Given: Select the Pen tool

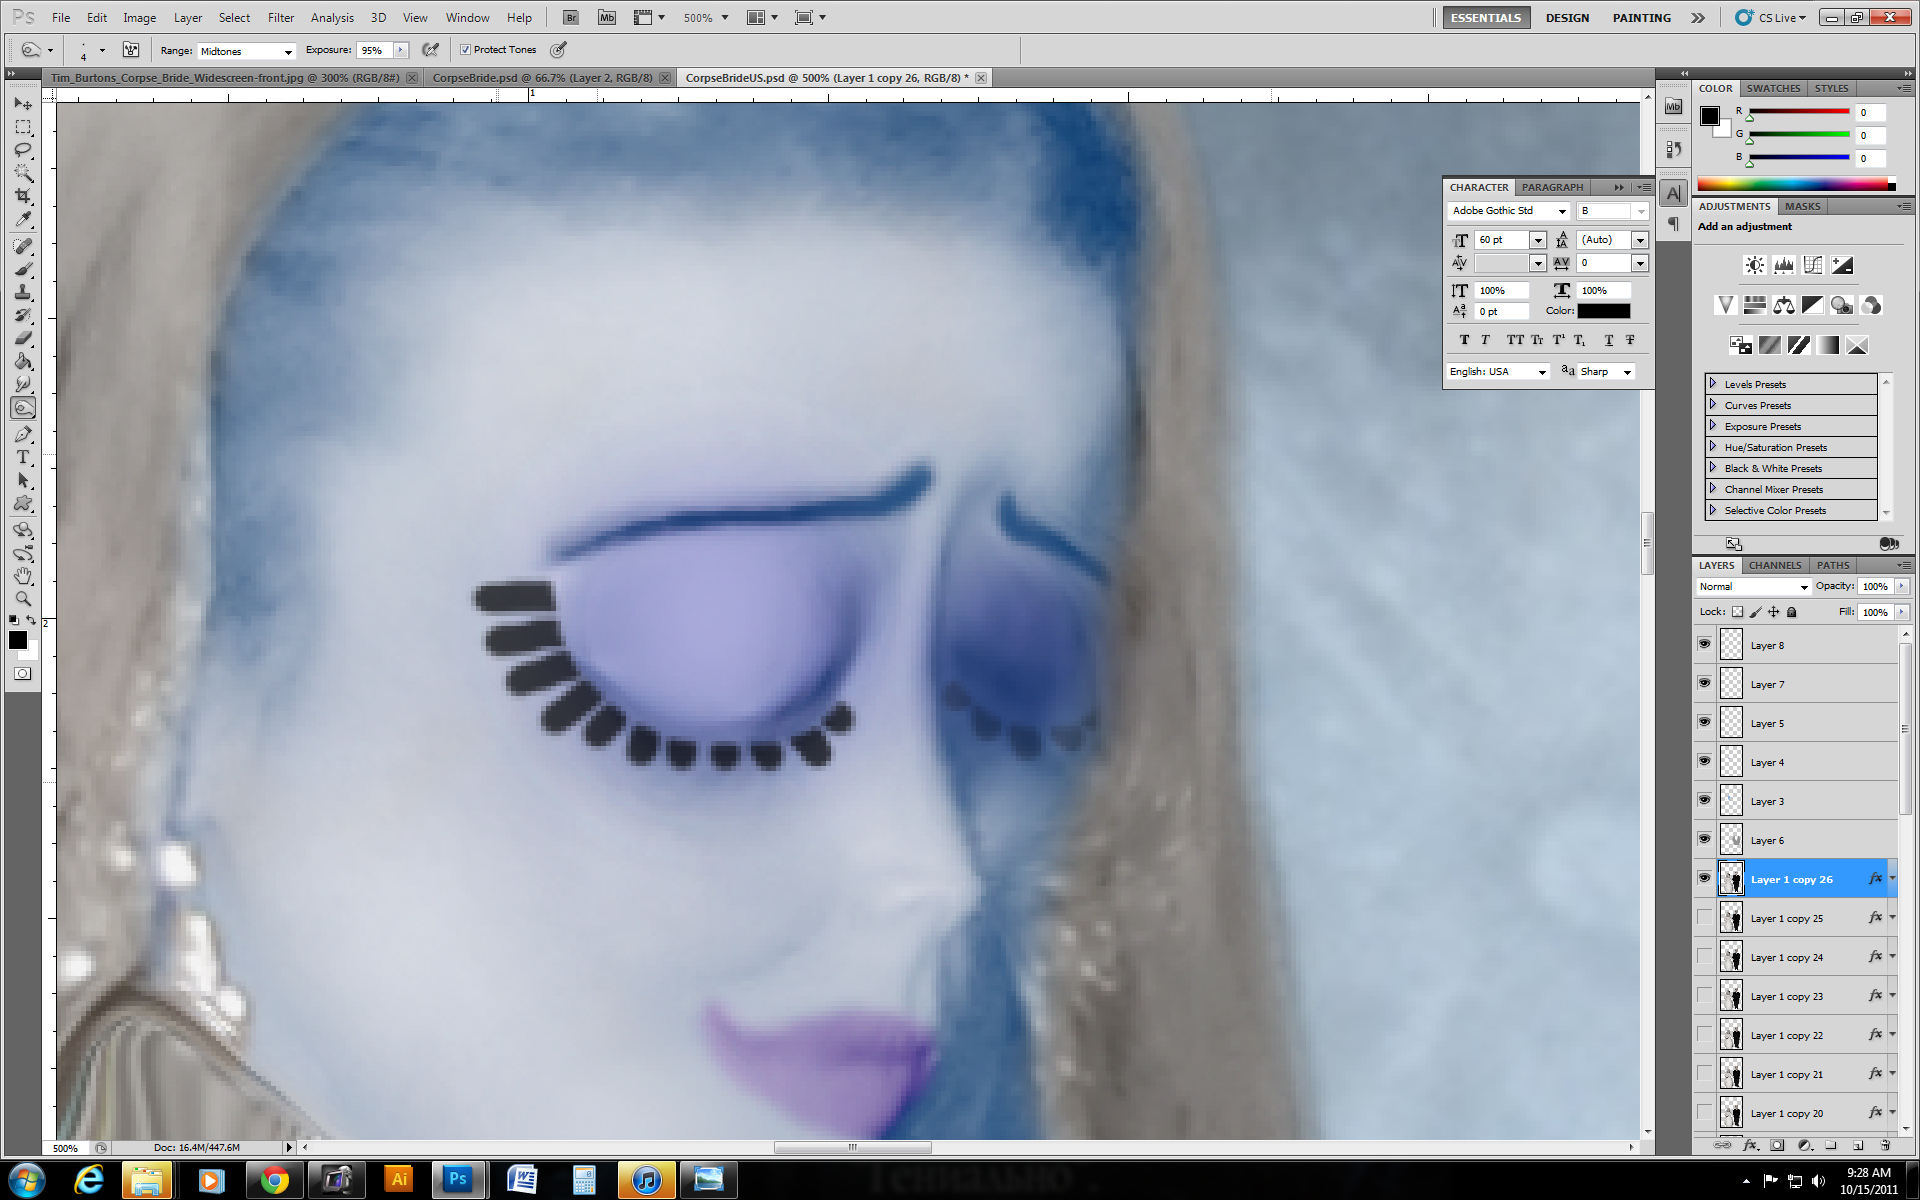Looking at the screenshot, I should [x=23, y=434].
